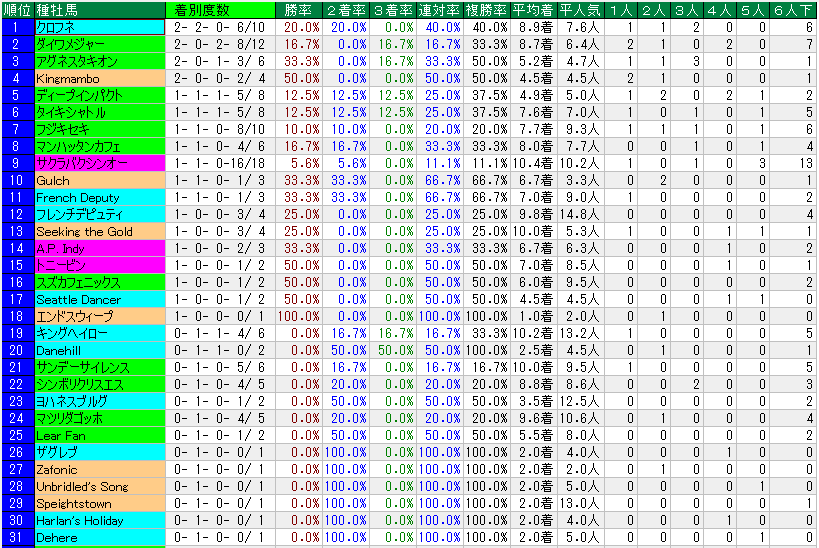Select the クロフネ sire cell

pos(100,27)
